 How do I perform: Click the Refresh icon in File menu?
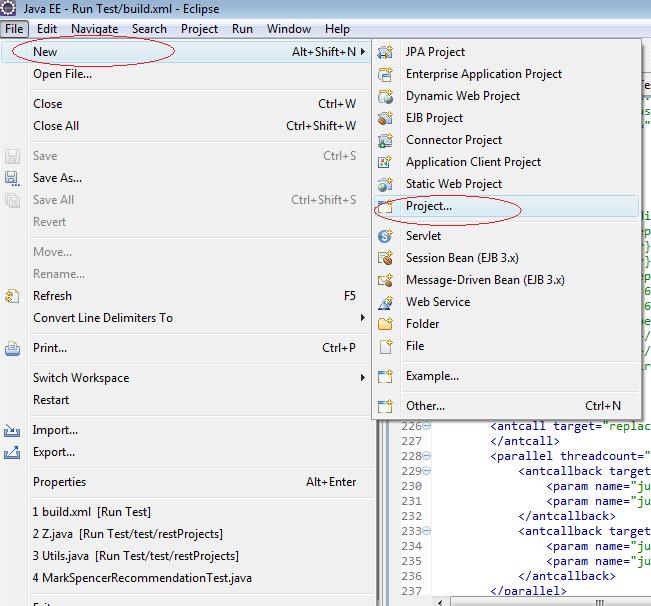(x=12, y=296)
